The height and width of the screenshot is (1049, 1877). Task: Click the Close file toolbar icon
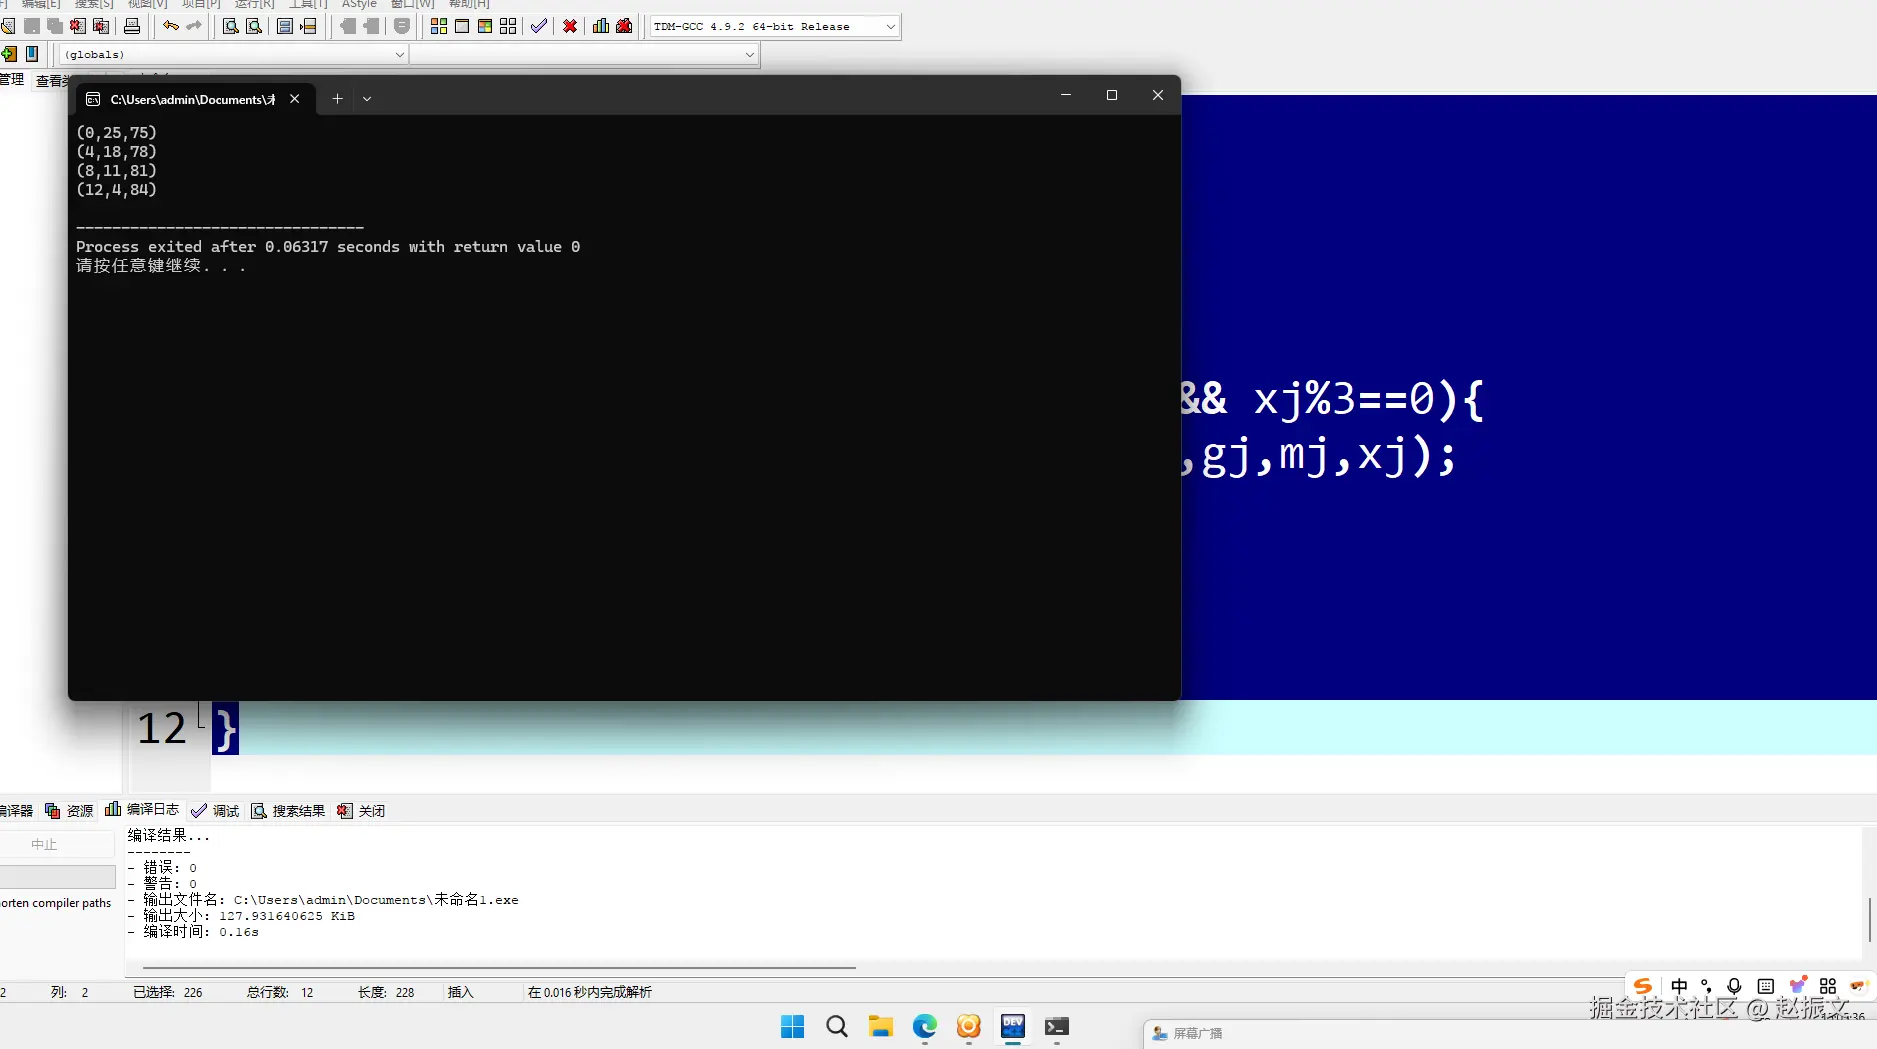(x=78, y=26)
